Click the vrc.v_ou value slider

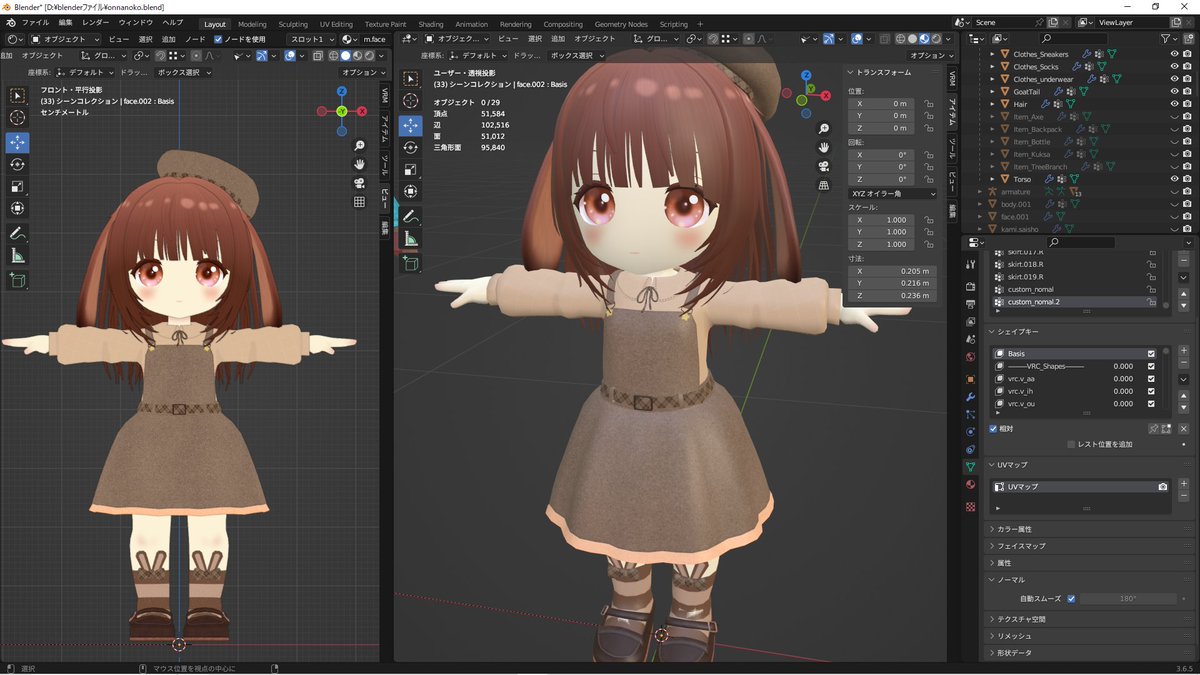[x=1123, y=404]
